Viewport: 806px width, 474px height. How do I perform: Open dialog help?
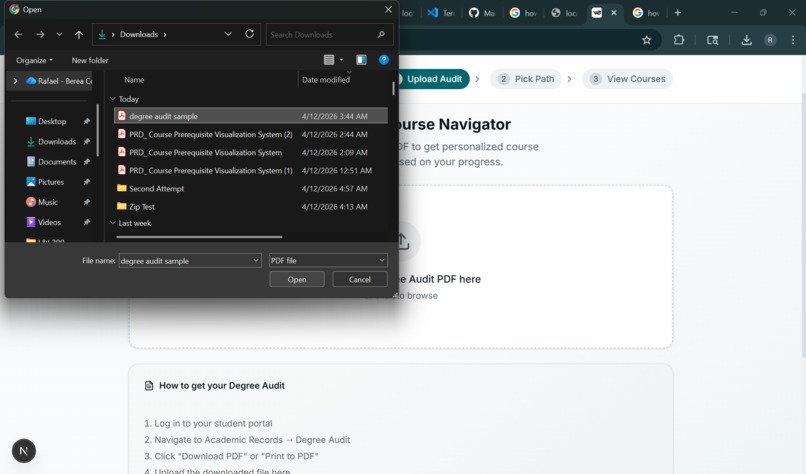click(383, 60)
